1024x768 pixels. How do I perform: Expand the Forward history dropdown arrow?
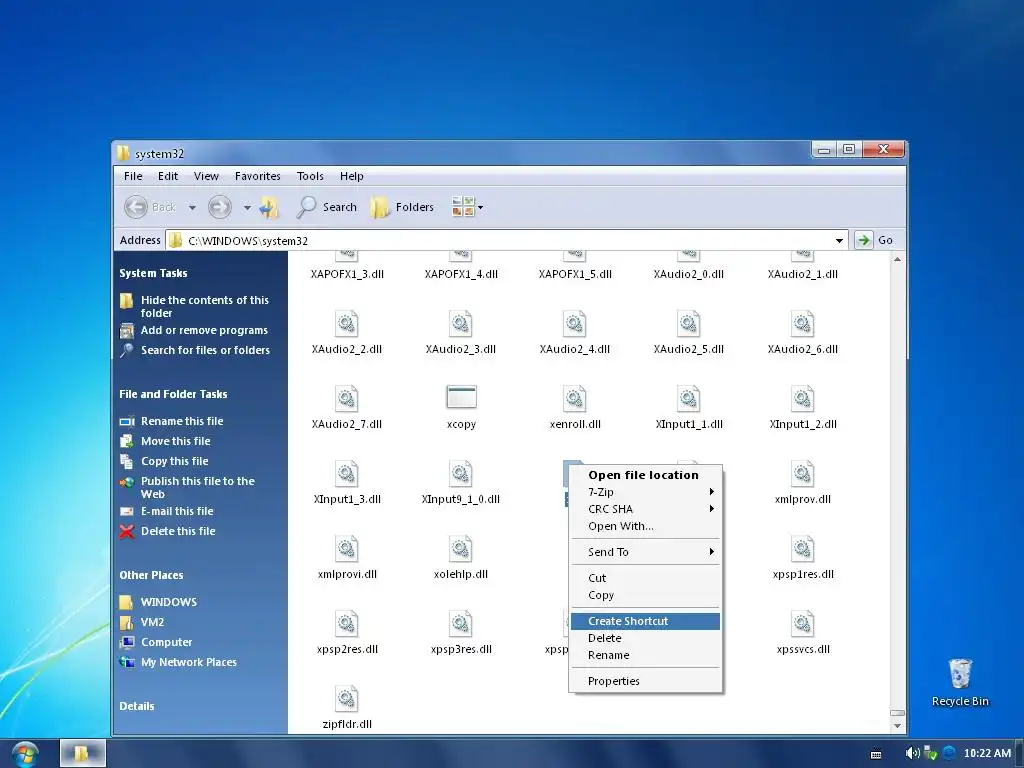(247, 208)
